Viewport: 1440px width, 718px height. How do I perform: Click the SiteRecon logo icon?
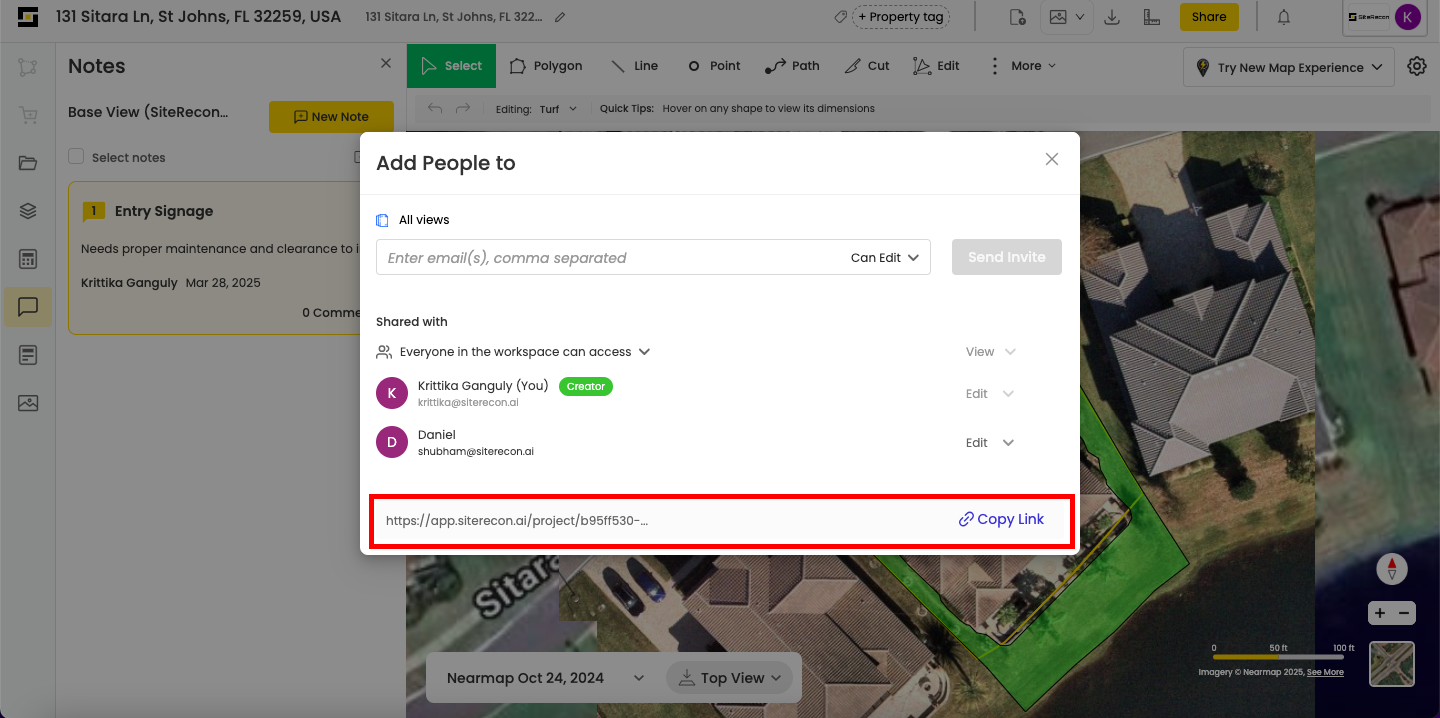pyautogui.click(x=28, y=17)
